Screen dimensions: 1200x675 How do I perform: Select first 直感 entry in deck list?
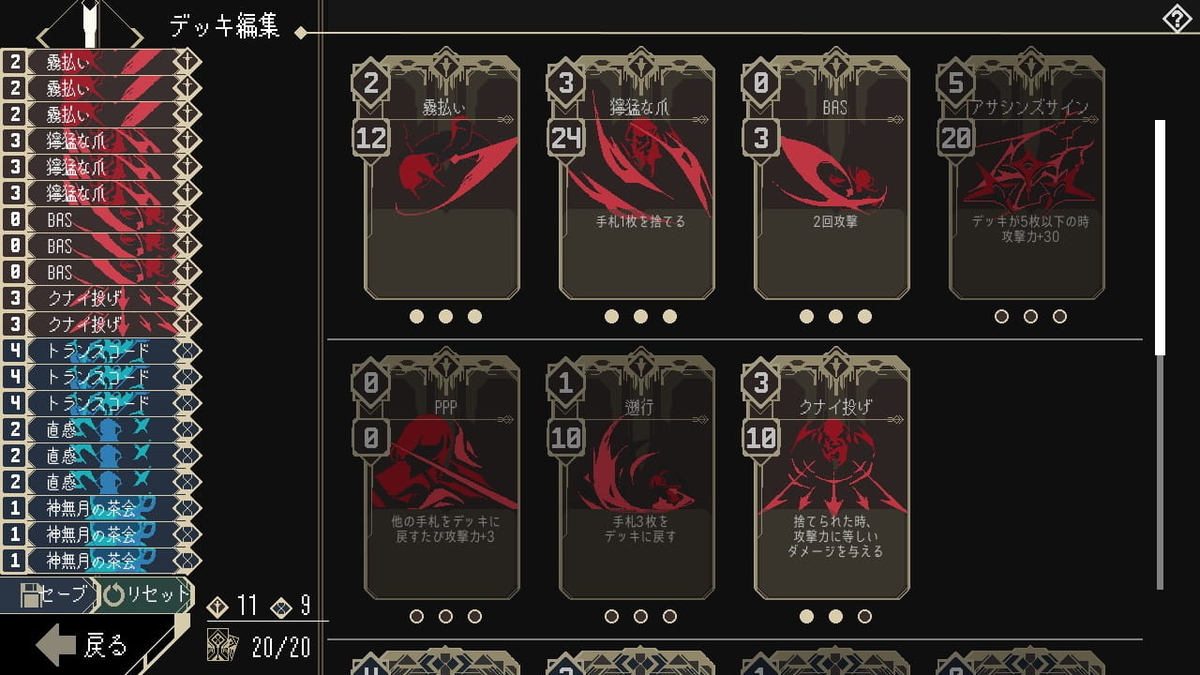point(101,429)
